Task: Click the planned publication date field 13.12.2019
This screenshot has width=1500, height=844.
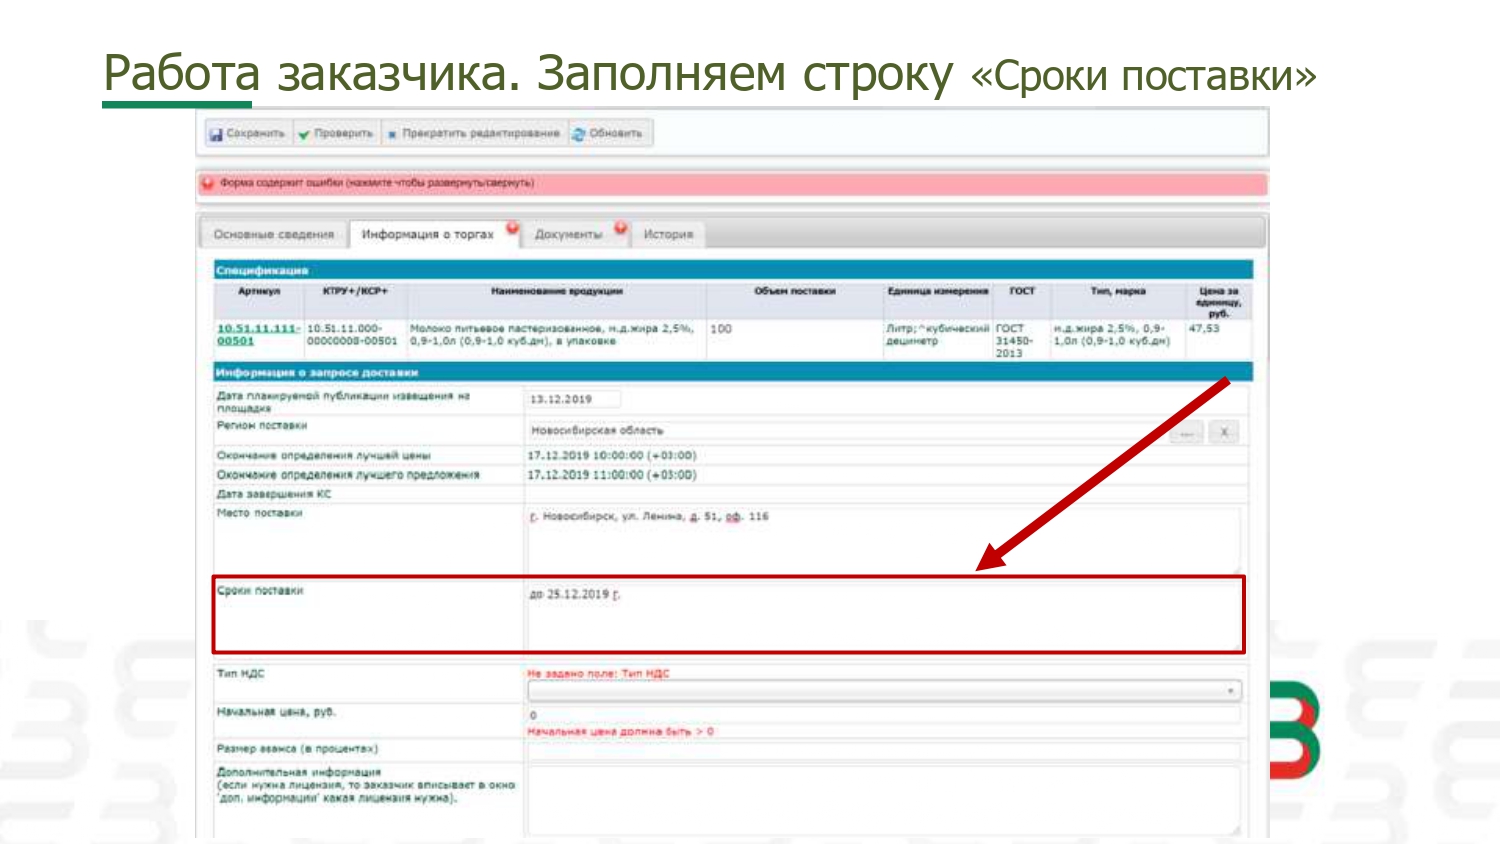Action: tap(572, 399)
